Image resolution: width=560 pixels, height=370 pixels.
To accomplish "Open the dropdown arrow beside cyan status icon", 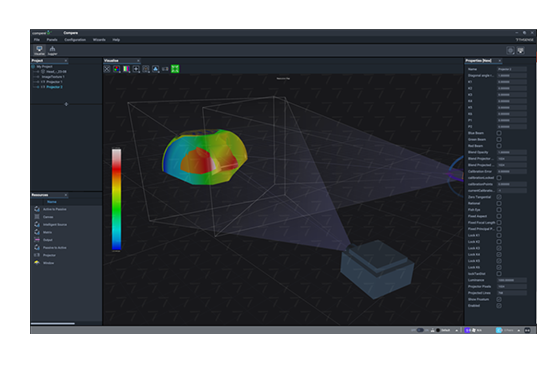I will point(519,331).
